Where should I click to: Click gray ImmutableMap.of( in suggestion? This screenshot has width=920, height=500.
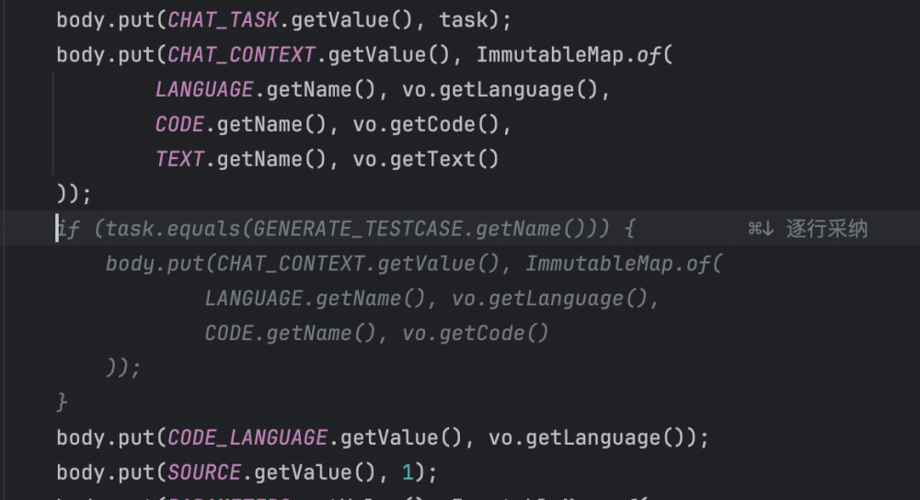click(x=624, y=263)
